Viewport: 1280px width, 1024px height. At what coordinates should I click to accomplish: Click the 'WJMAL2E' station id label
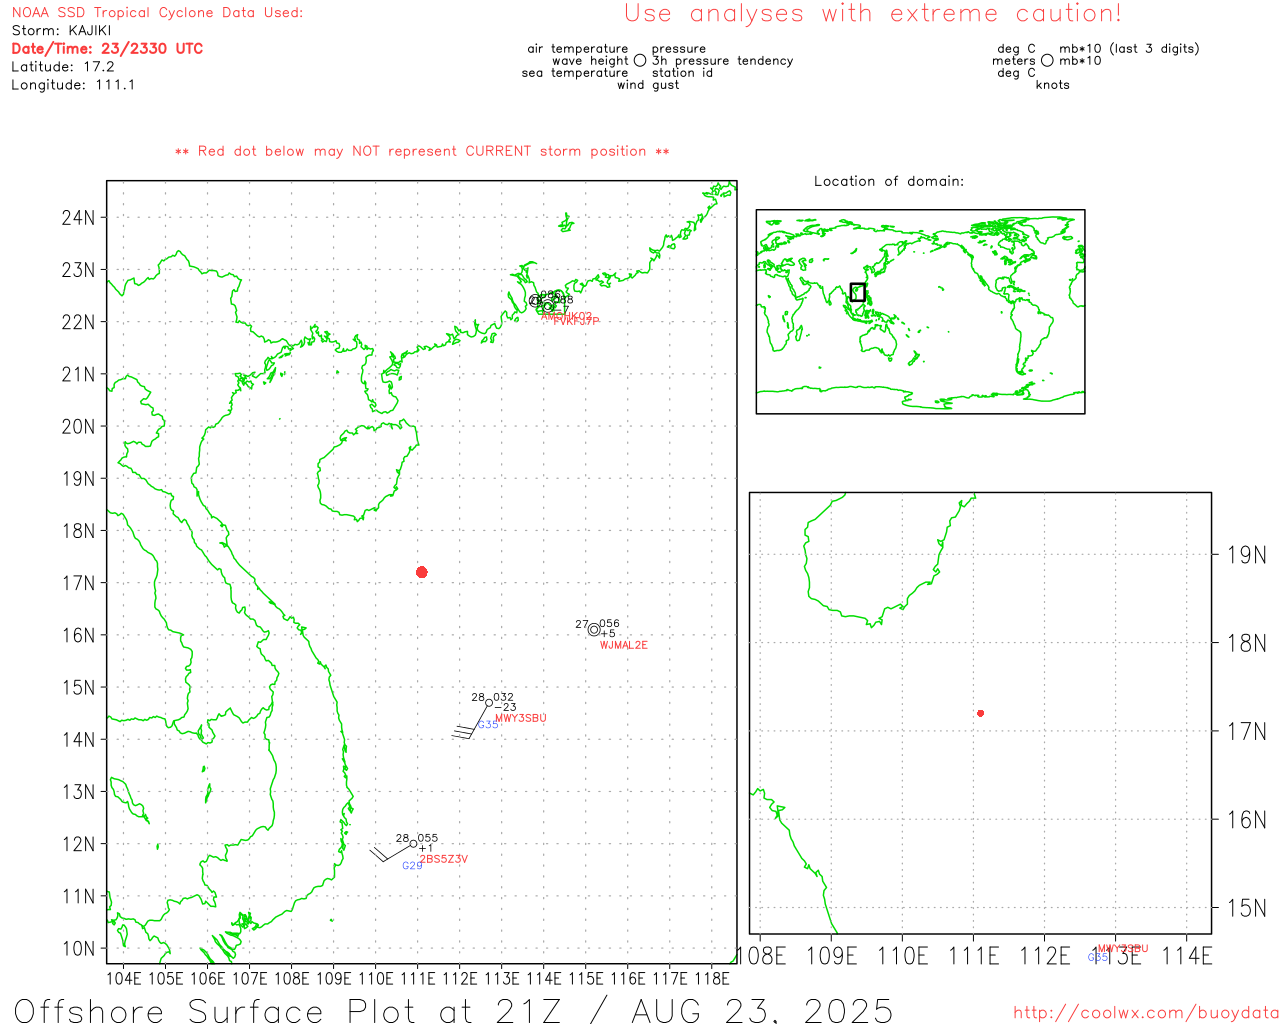[x=624, y=645]
